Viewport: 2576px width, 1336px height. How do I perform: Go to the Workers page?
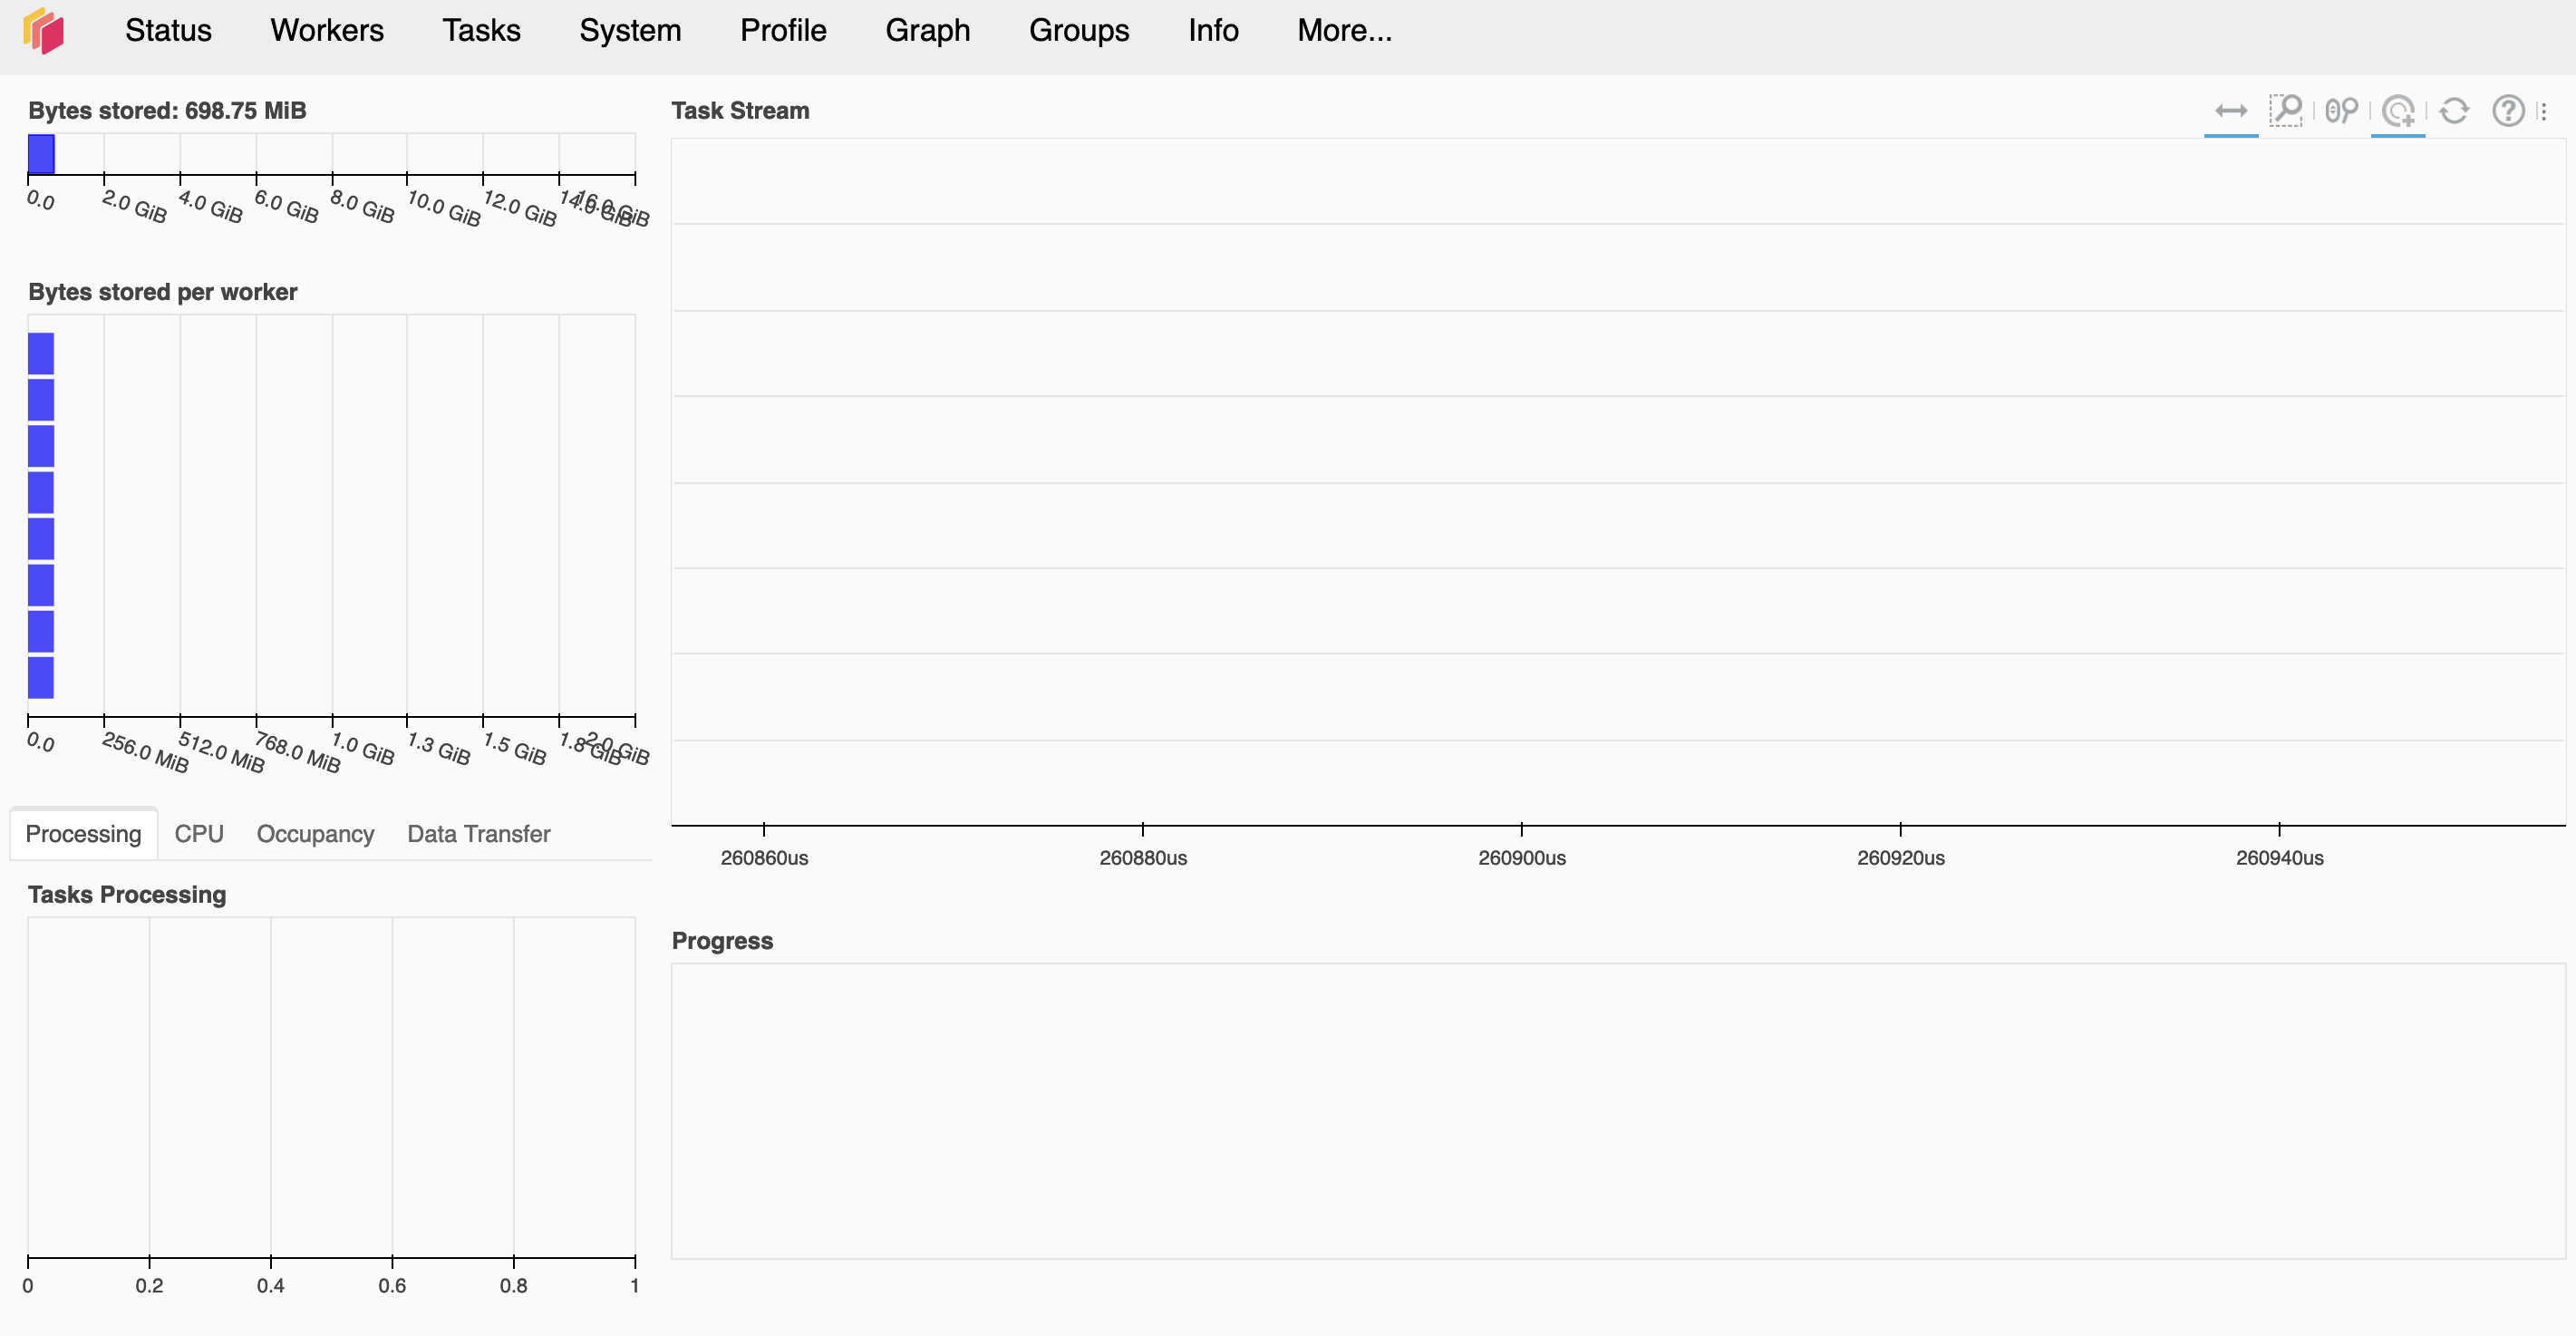coord(326,31)
